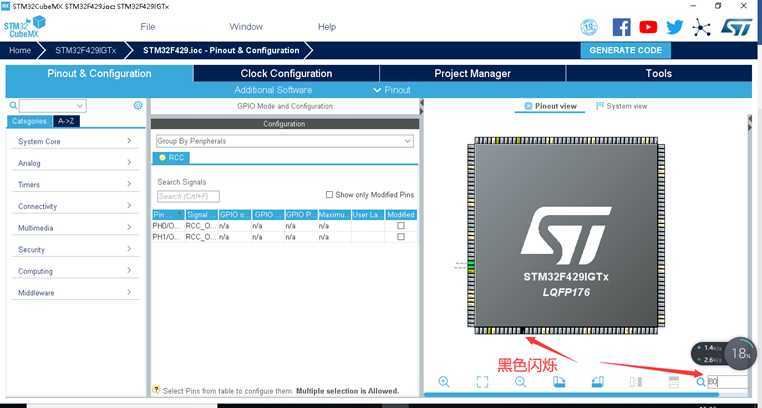
Task: Click the split view rows icon
Action: (x=674, y=382)
